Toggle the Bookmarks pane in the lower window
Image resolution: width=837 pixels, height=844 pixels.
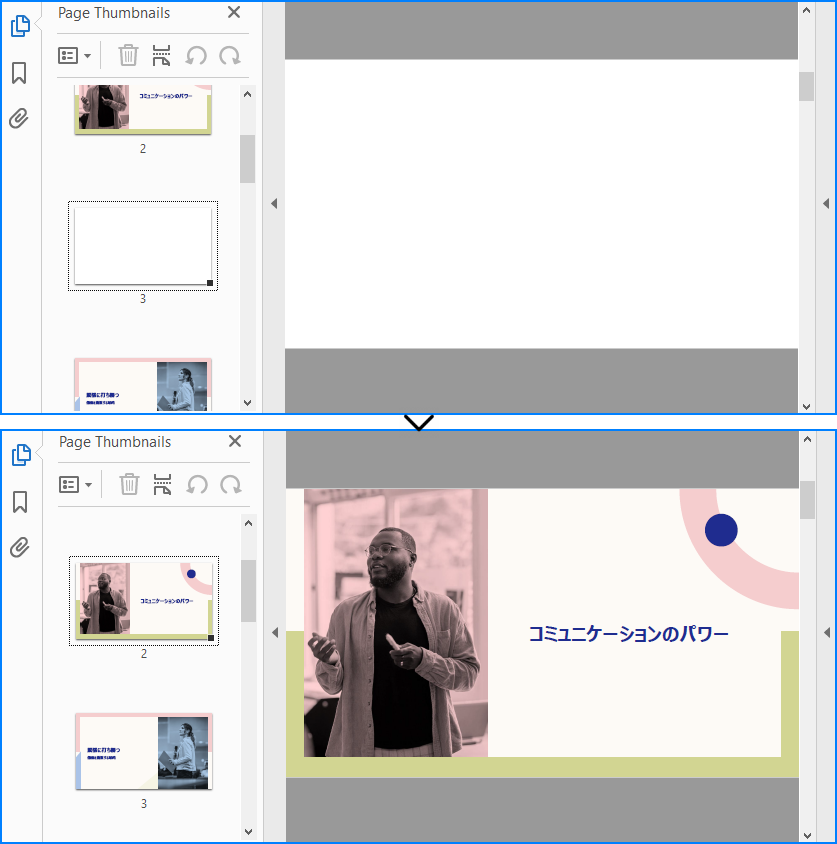pos(19,503)
